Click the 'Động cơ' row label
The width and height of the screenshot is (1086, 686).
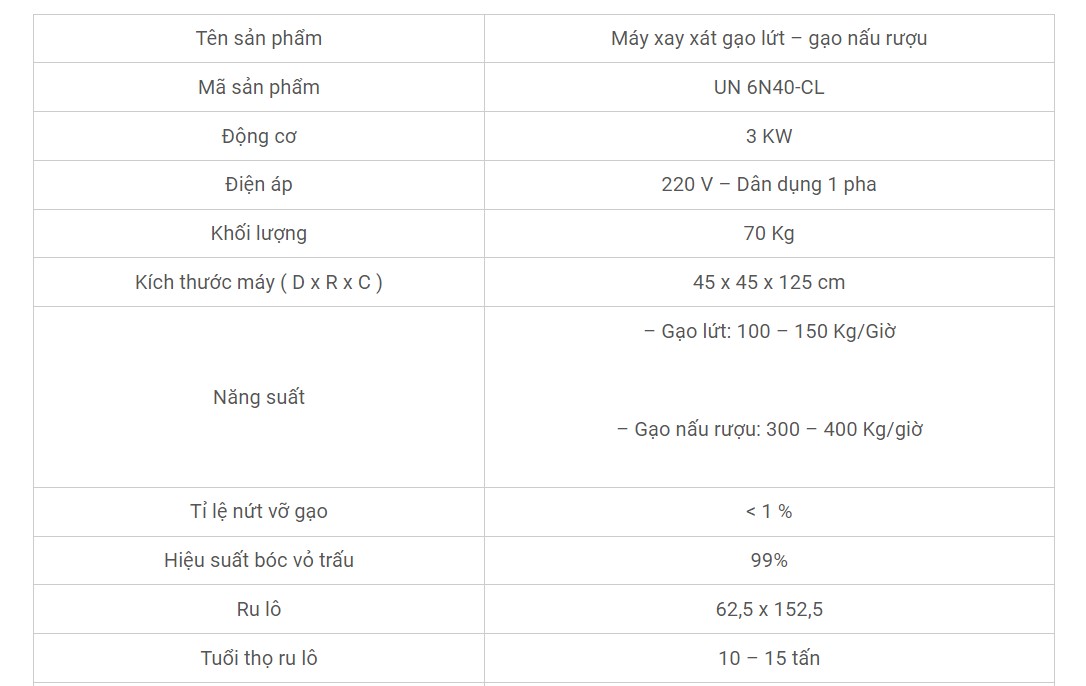[x=259, y=136]
